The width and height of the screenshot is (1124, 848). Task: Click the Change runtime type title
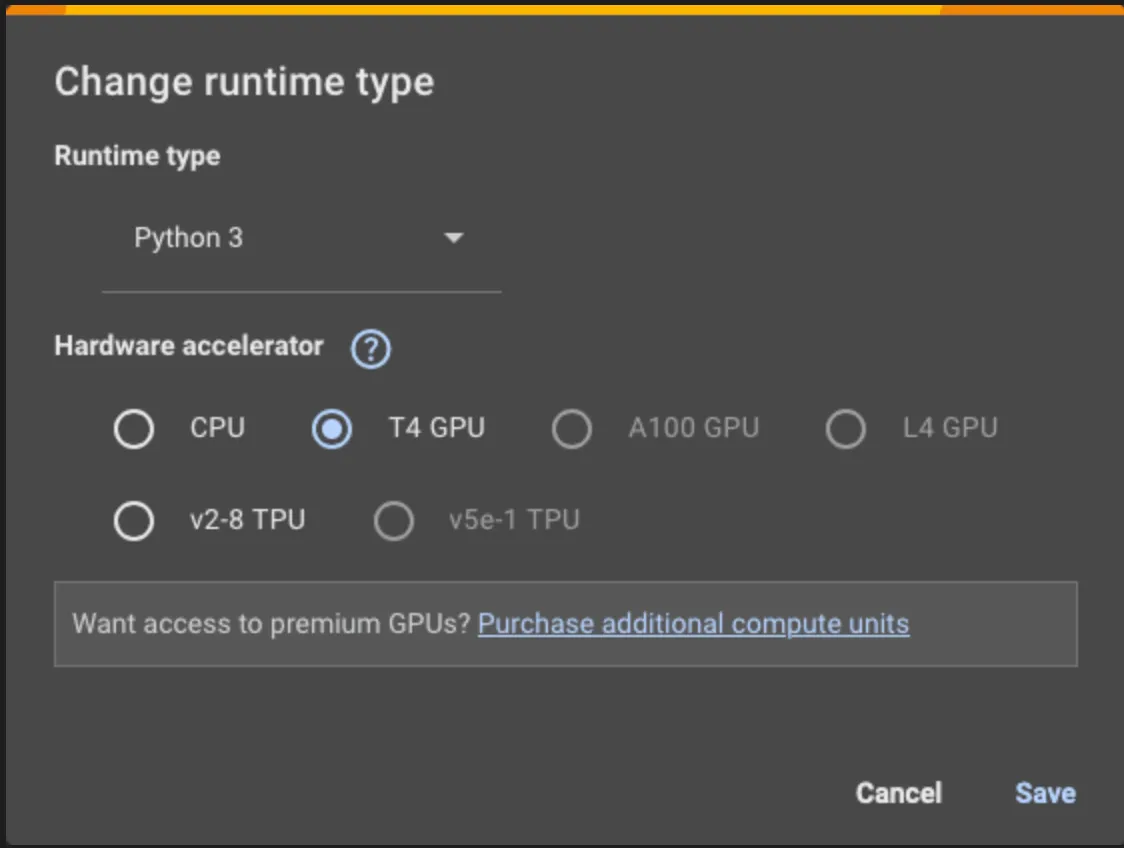[245, 82]
